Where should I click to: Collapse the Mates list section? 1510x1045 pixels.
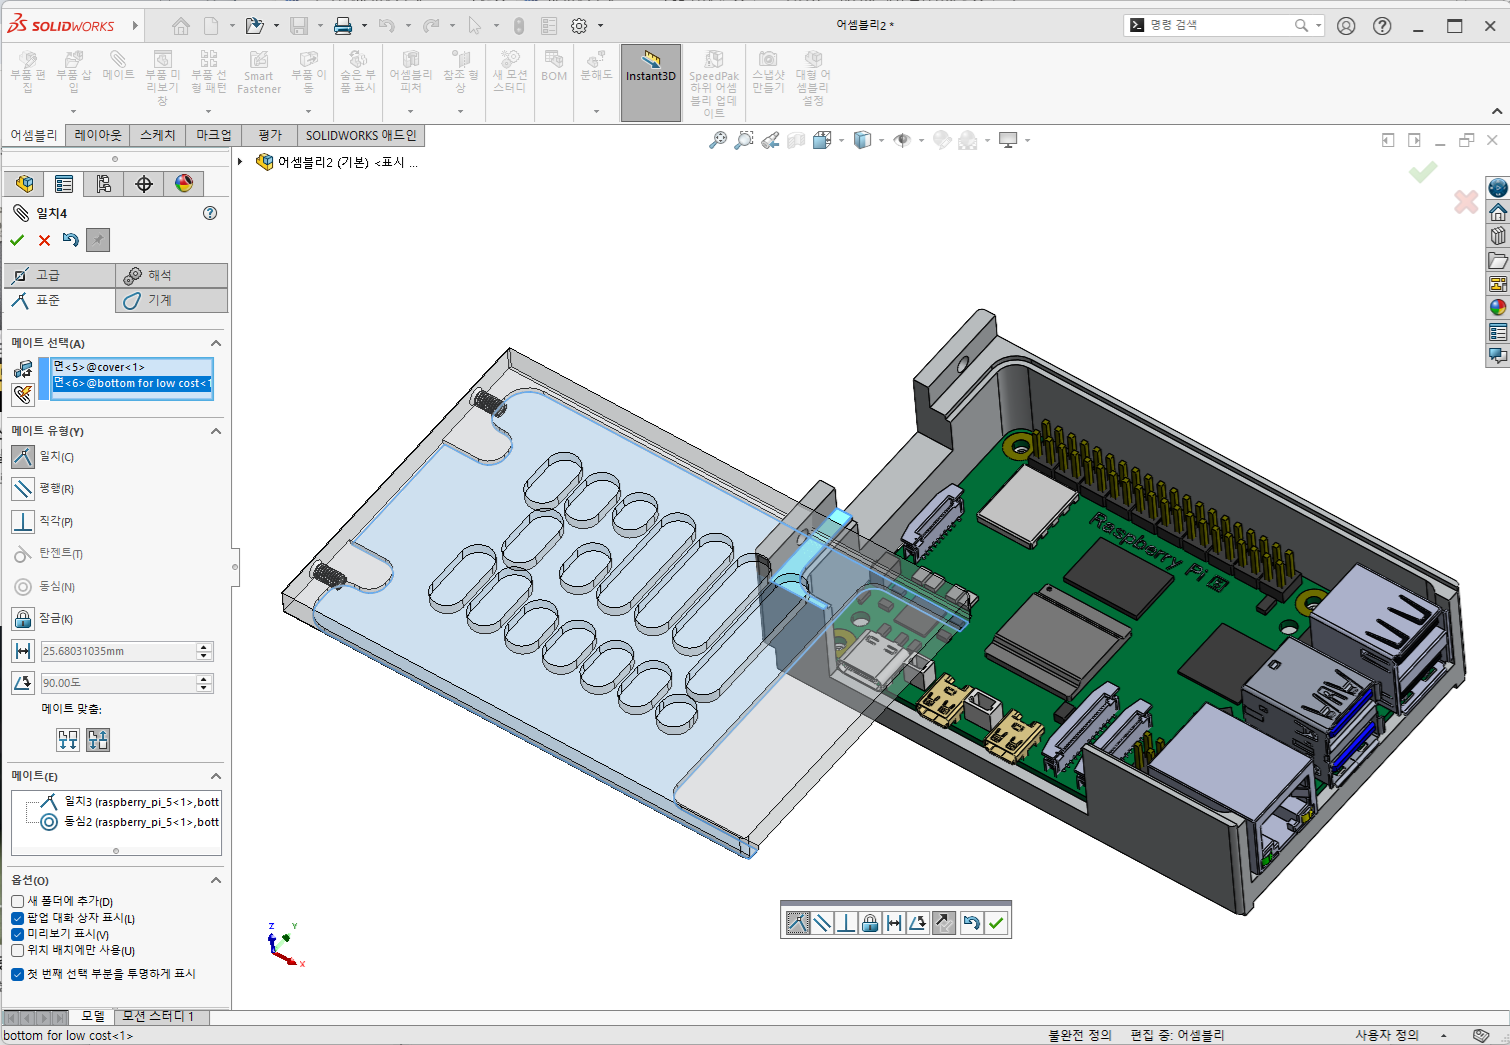pos(215,776)
